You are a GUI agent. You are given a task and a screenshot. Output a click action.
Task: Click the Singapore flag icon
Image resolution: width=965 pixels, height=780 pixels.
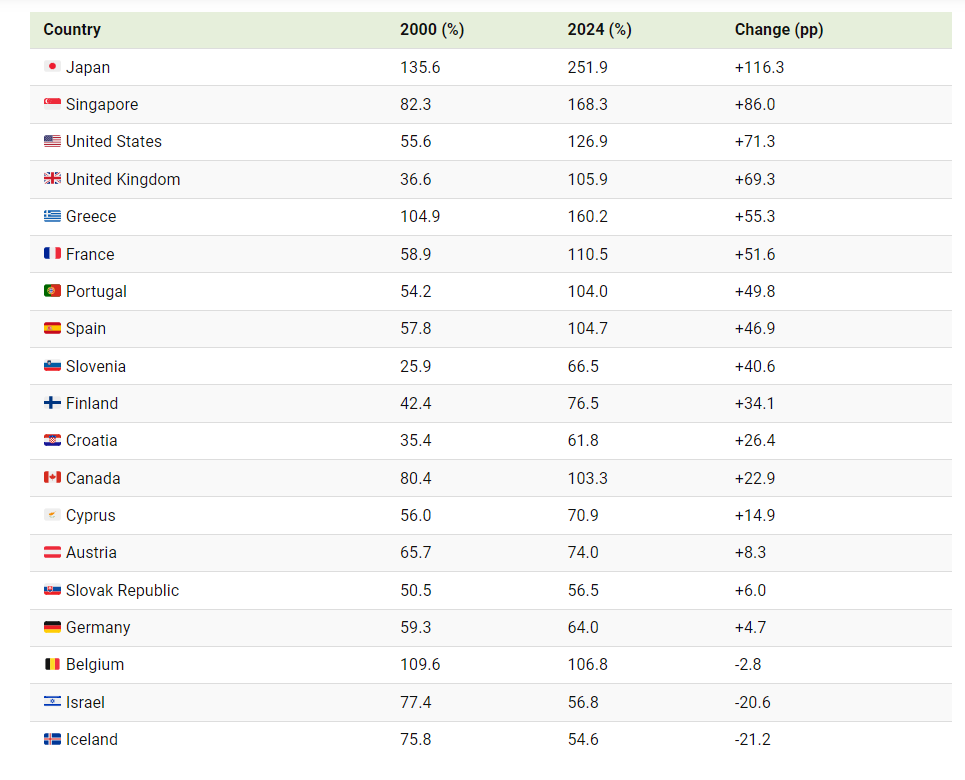click(x=52, y=105)
